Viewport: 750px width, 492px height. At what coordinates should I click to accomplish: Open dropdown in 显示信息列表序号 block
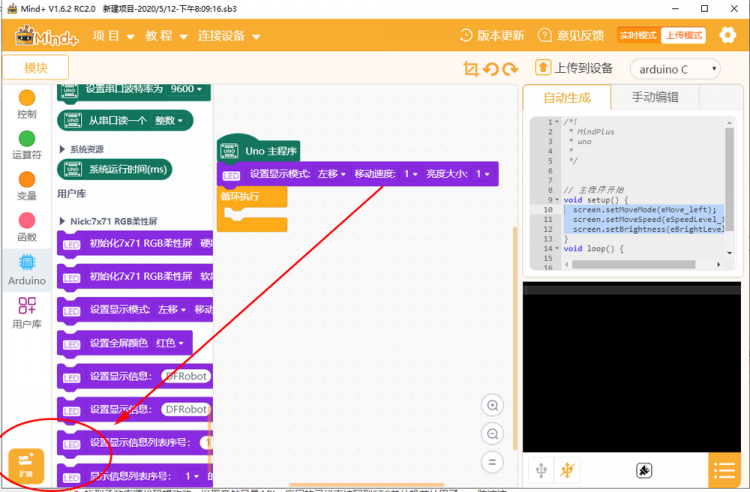click(x=192, y=476)
